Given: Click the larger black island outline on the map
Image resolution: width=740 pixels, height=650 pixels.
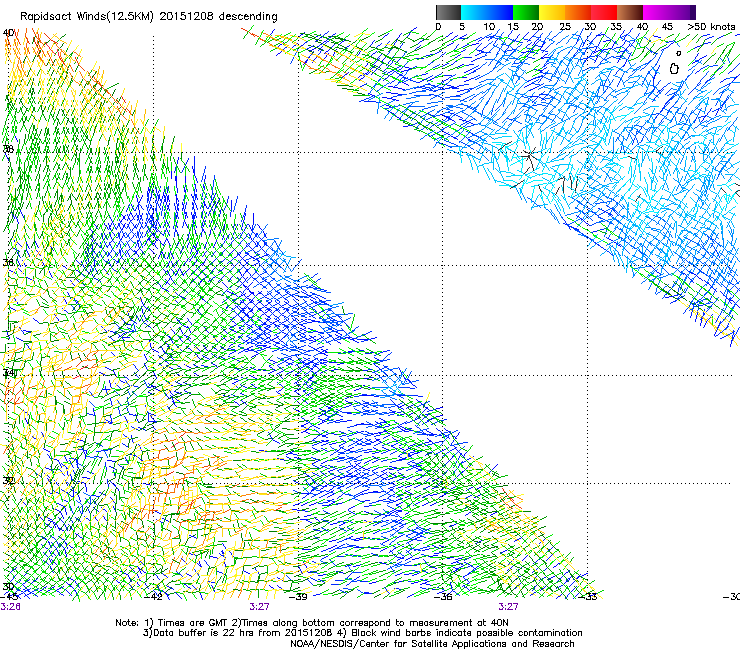Looking at the screenshot, I should [x=674, y=68].
